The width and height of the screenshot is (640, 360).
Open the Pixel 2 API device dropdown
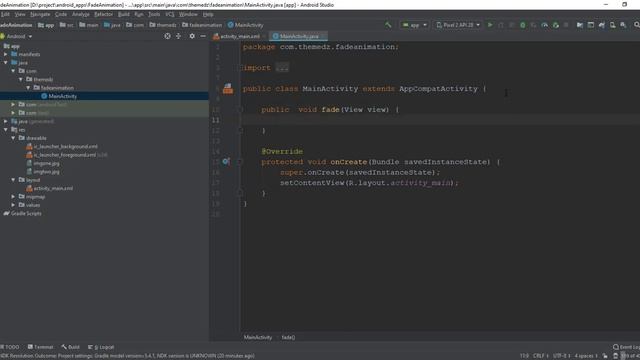click(x=458, y=25)
